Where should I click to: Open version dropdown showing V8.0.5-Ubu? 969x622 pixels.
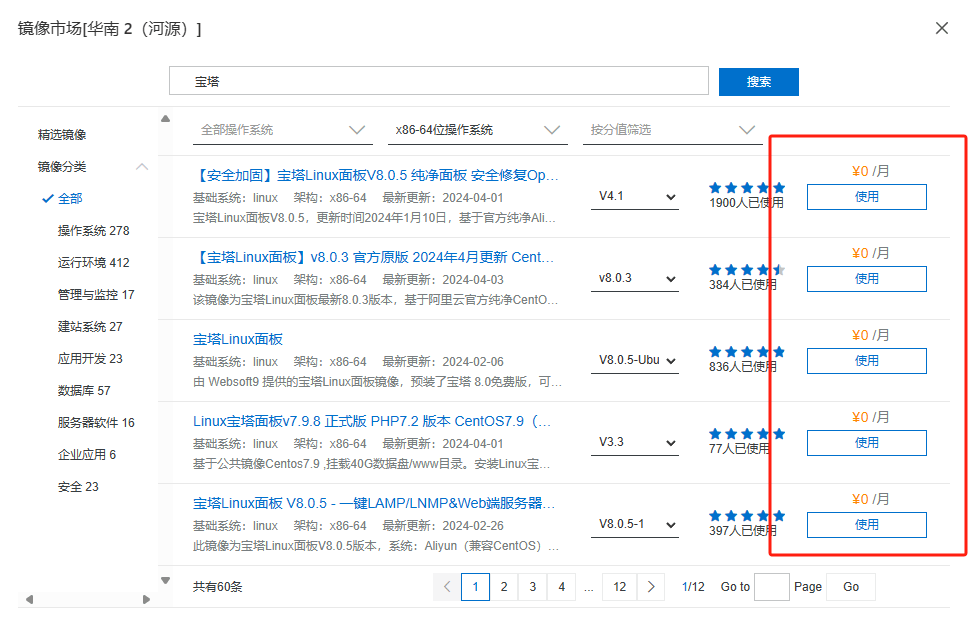click(x=637, y=361)
